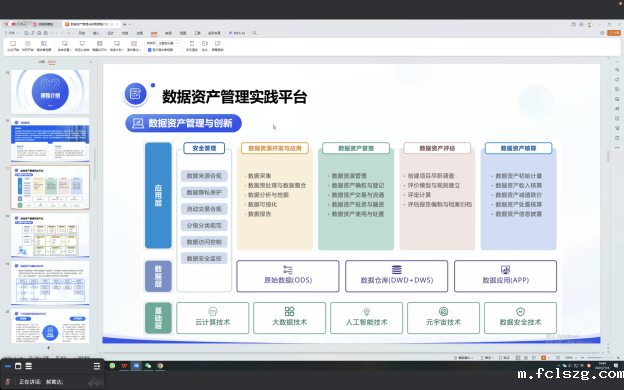Viewport: 624px width, 390px height.
Task: Open the presenter view (演讲者视图) ribbon icon
Action: click(x=44, y=46)
